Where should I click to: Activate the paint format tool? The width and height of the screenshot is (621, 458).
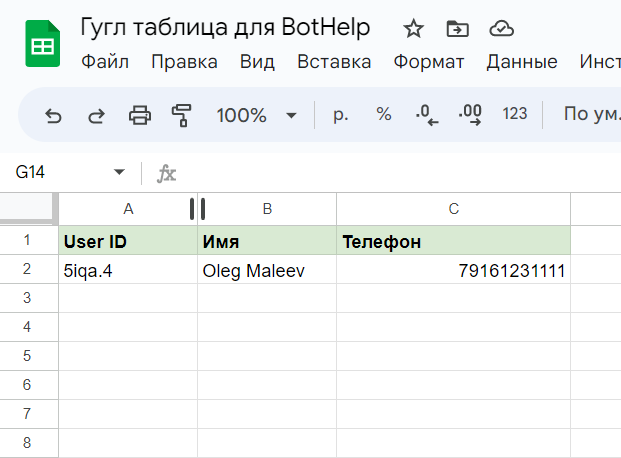181,115
